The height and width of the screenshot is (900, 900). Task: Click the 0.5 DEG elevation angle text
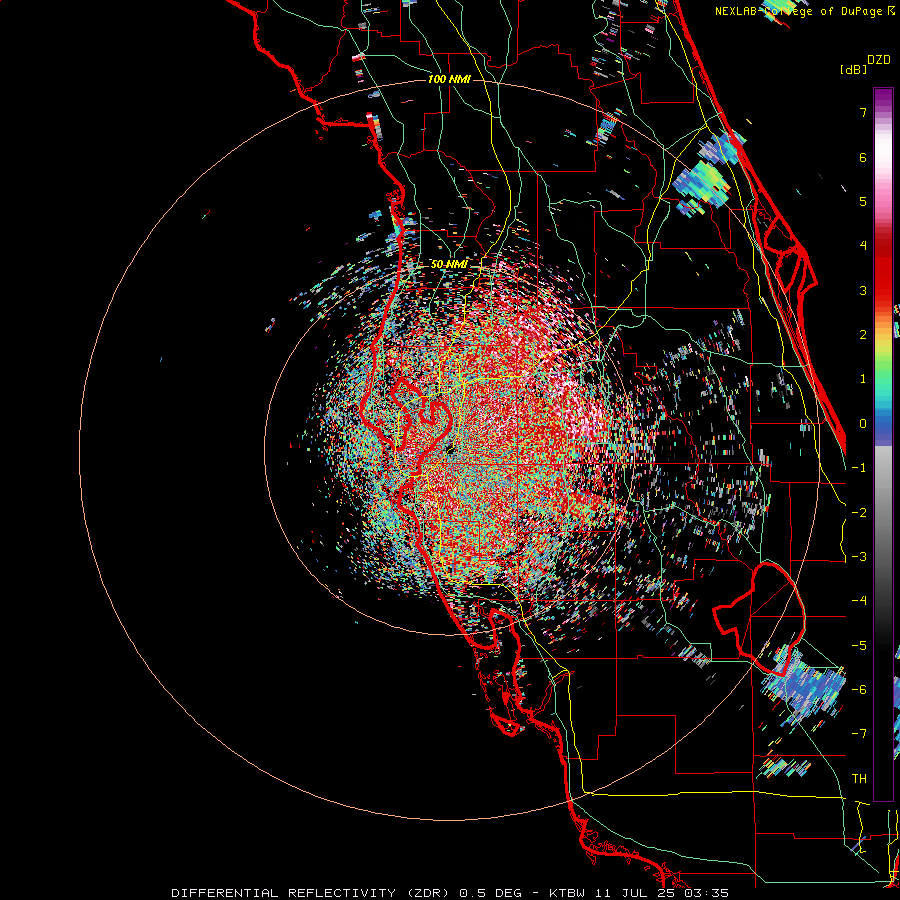pyautogui.click(x=491, y=893)
